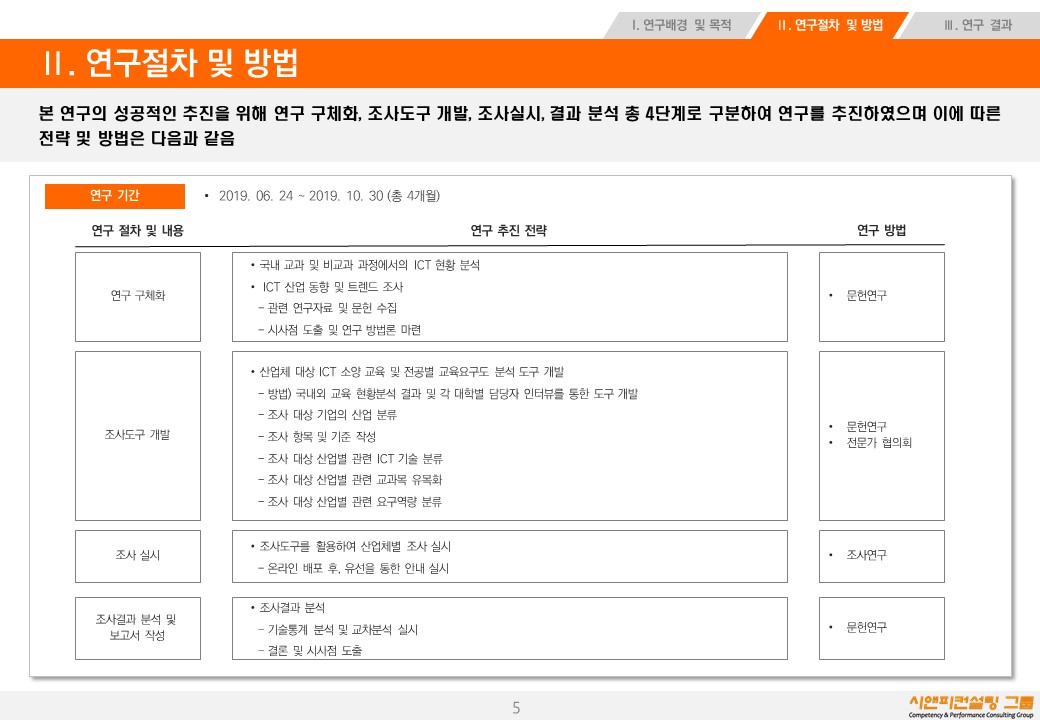Image resolution: width=1040 pixels, height=720 pixels.
Task: Click the column header '연구 절차 및 내용'
Action: pyautogui.click(x=137, y=231)
